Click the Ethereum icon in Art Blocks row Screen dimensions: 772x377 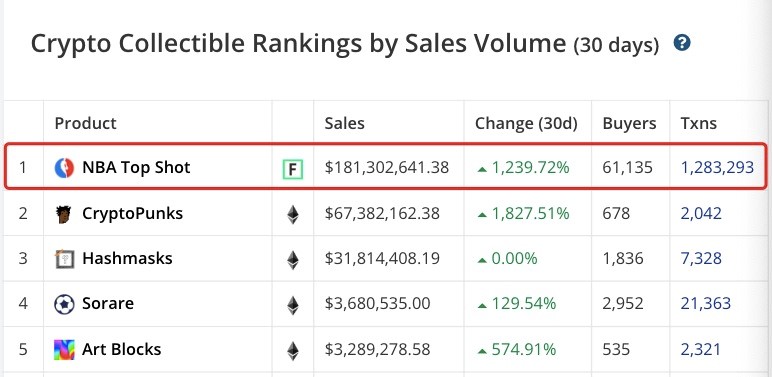tap(293, 350)
